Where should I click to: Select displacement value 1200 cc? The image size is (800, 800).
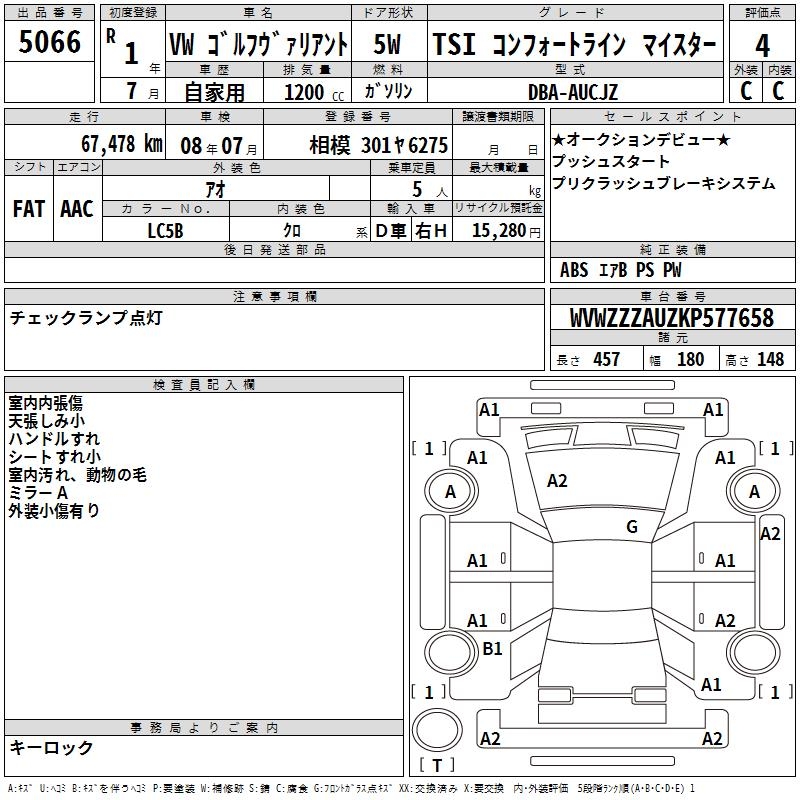point(314,92)
